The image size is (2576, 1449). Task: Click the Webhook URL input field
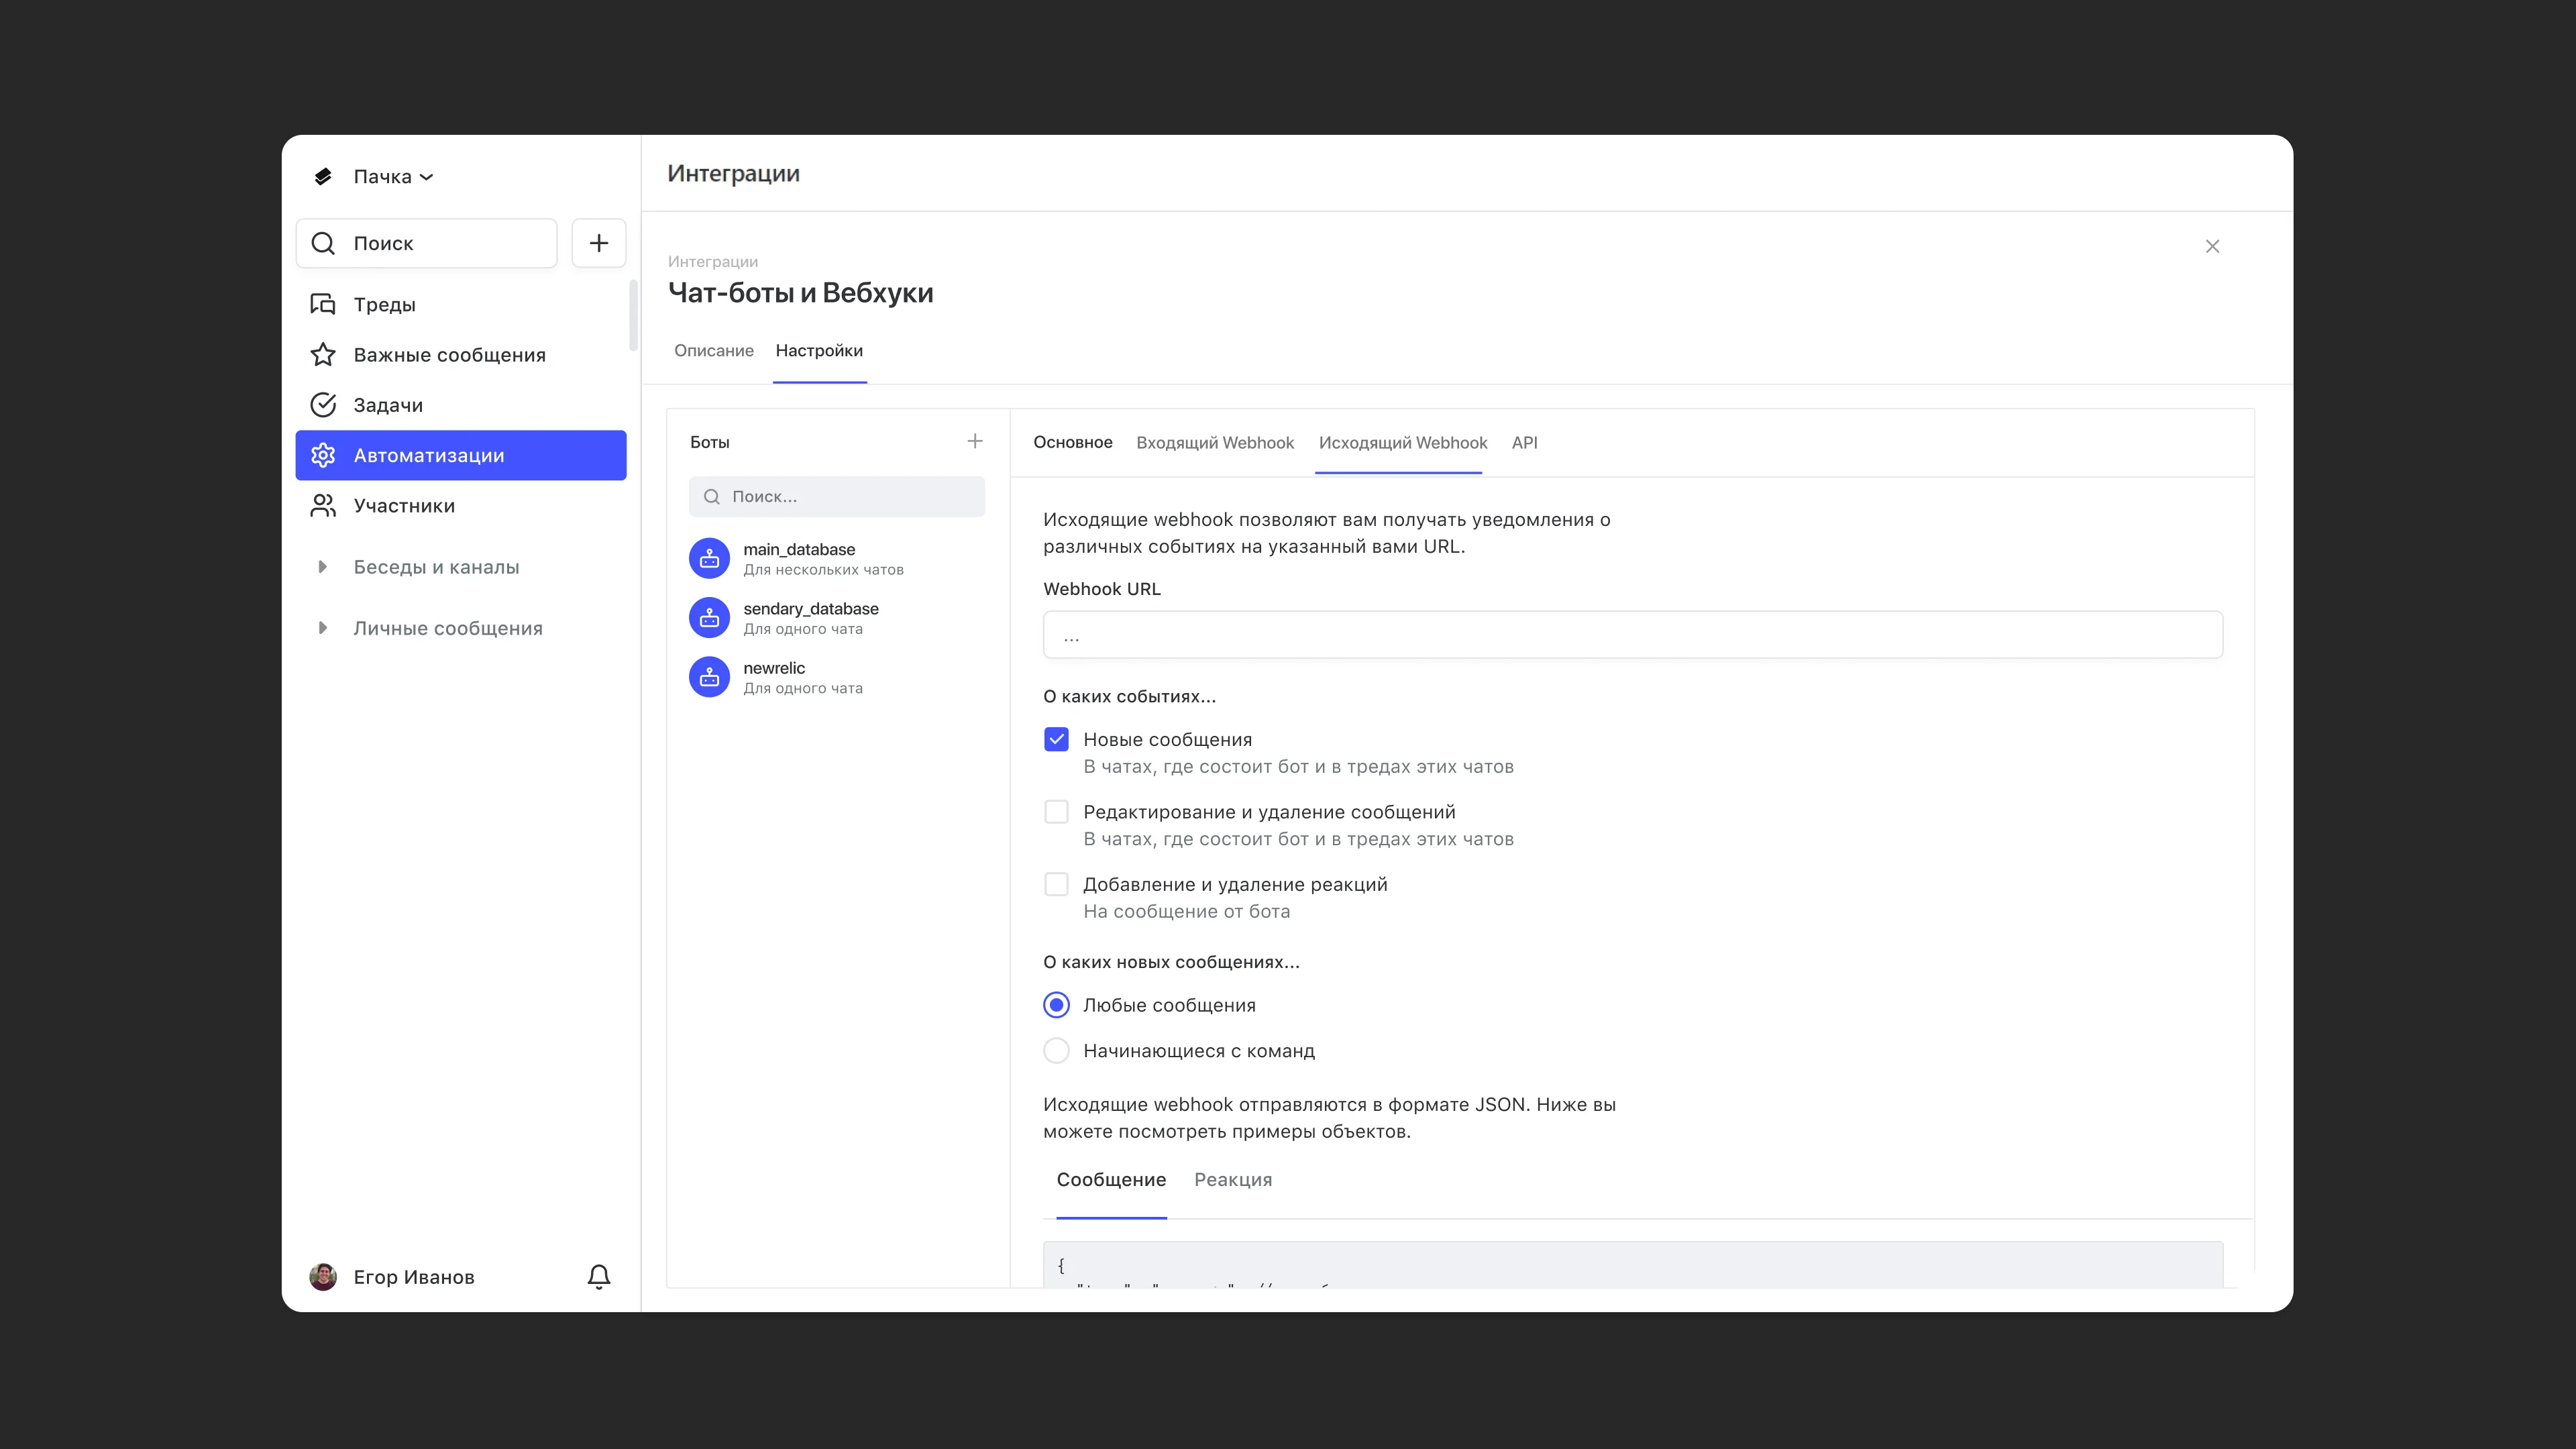(1632, 635)
